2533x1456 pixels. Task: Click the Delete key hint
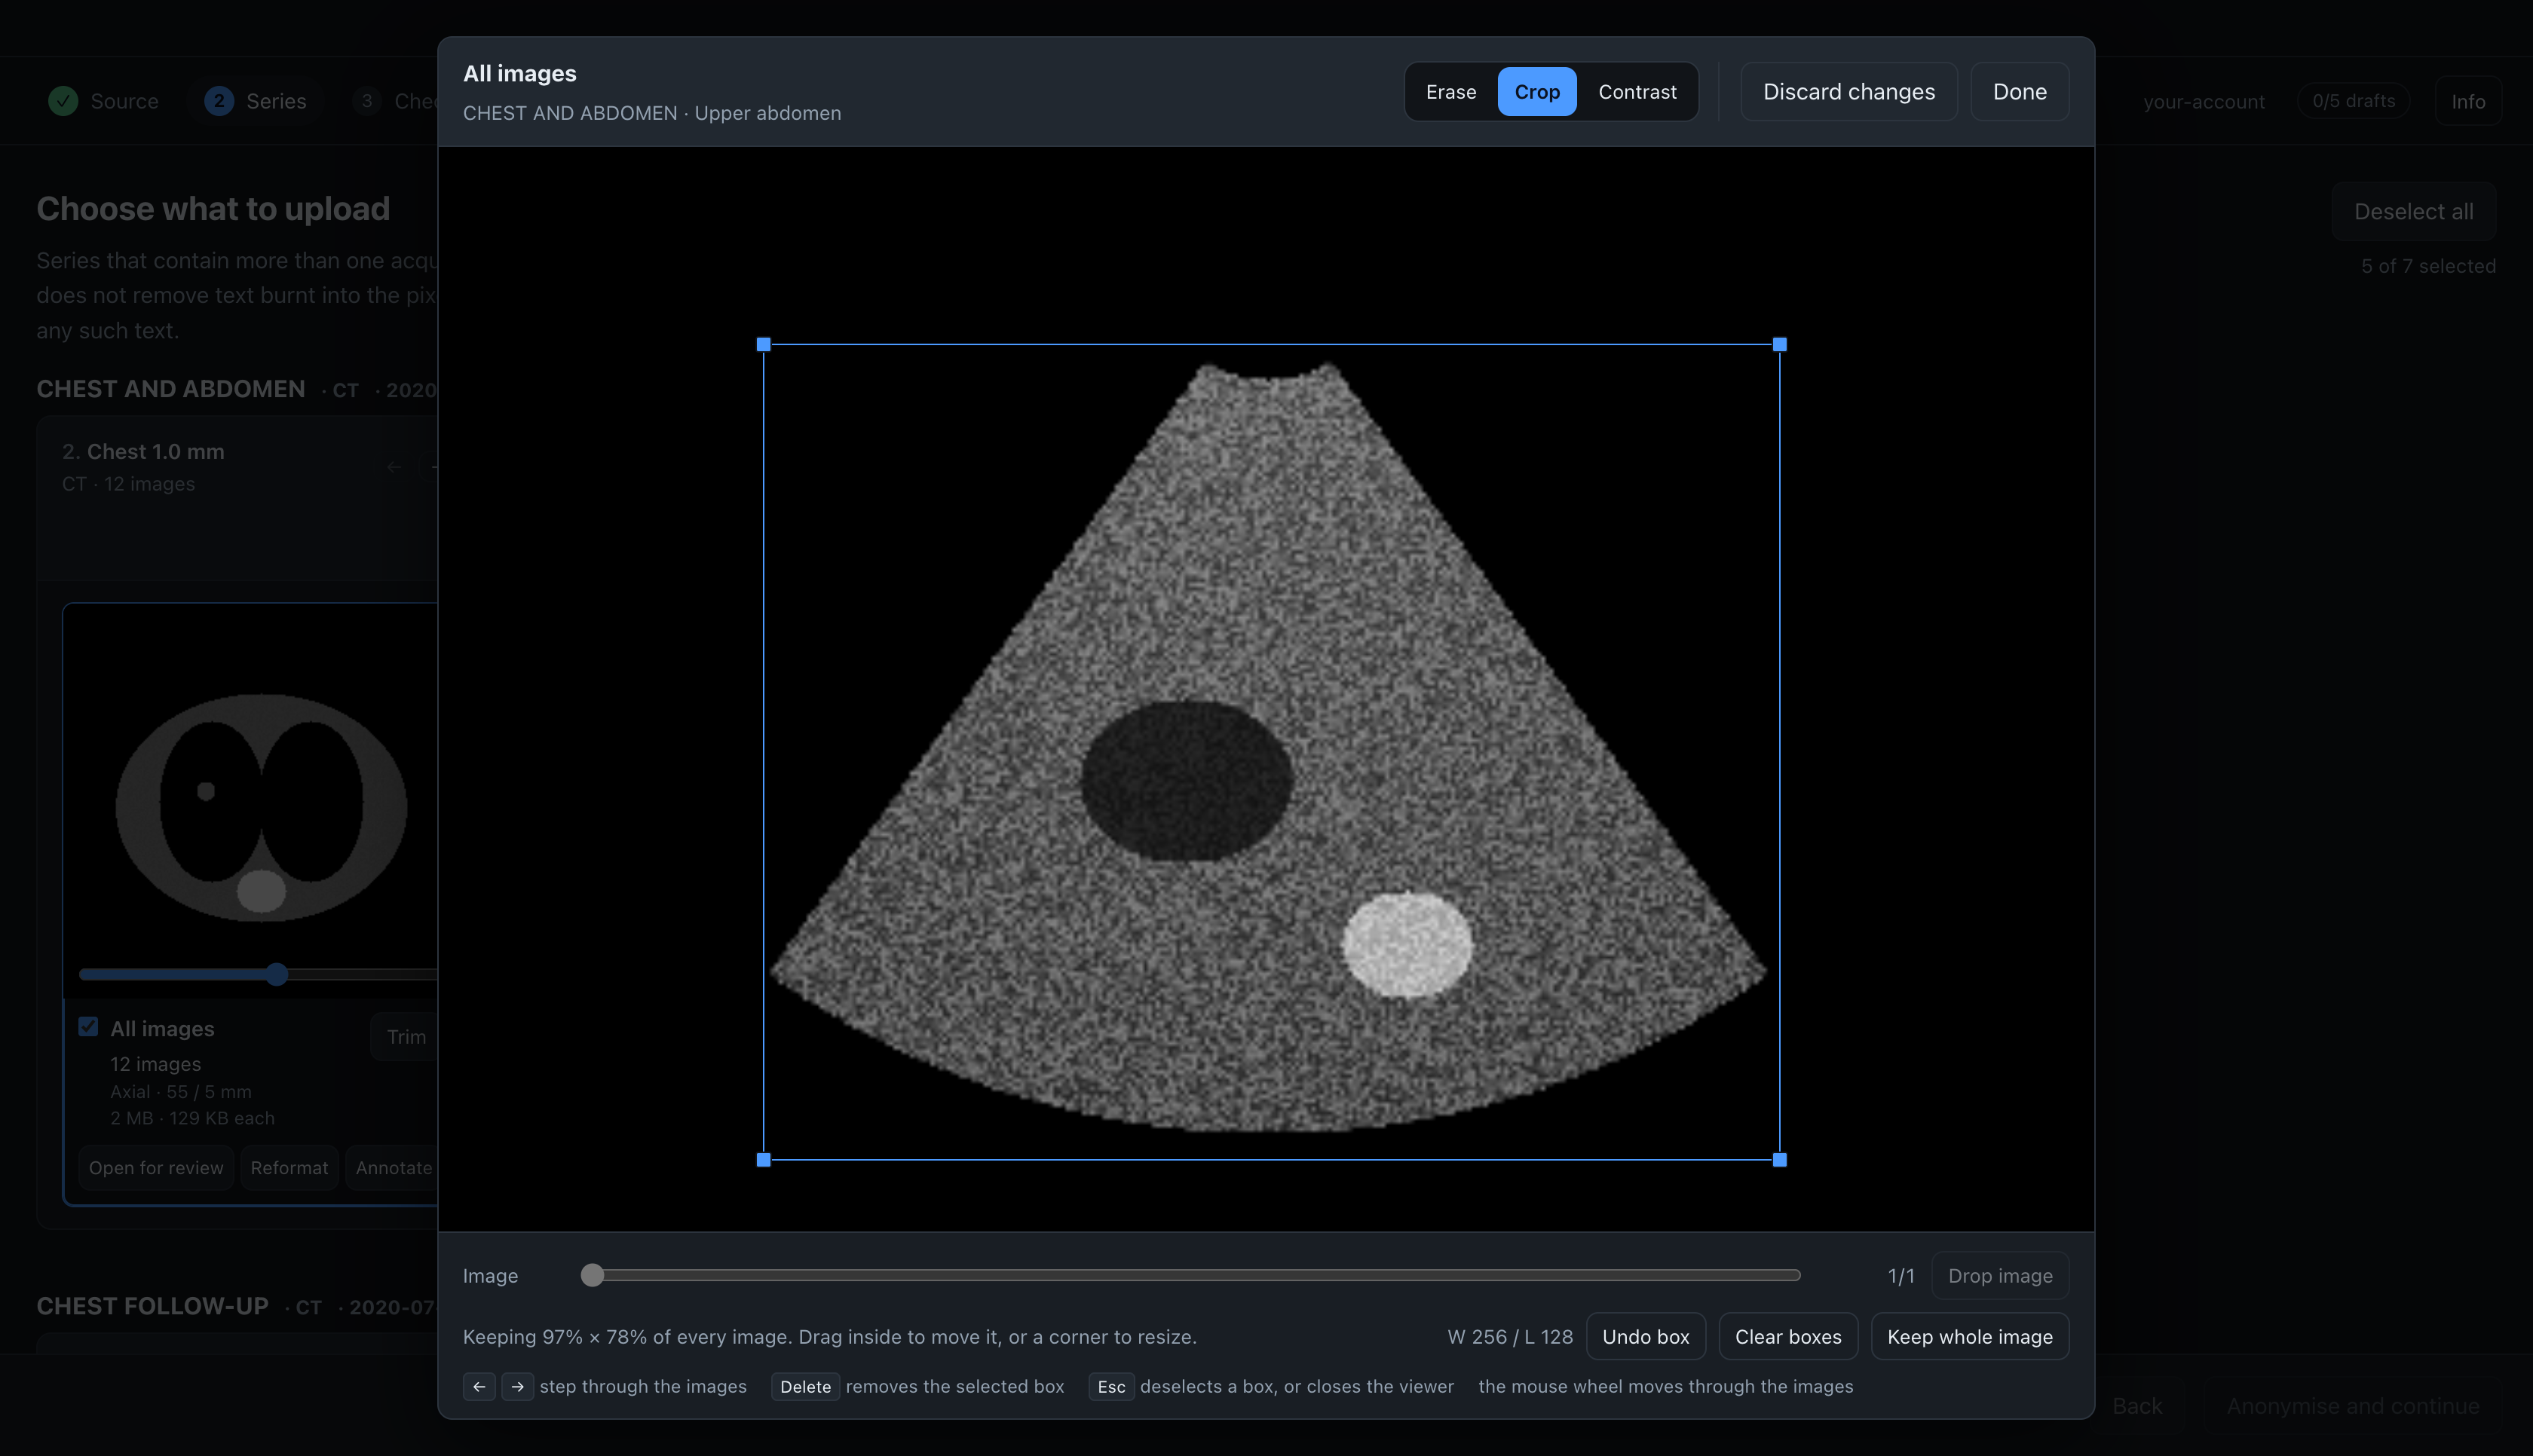pos(805,1386)
